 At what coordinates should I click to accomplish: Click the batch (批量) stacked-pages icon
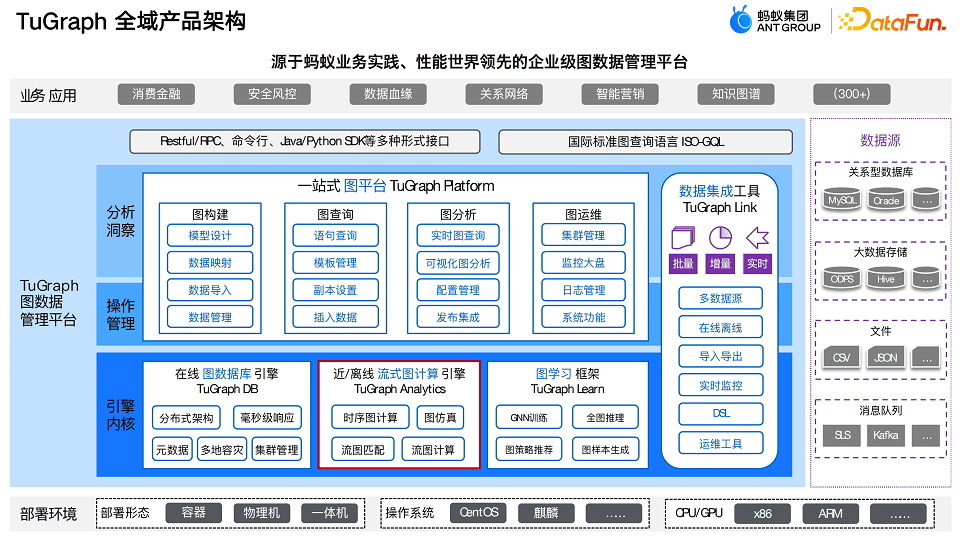click(683, 238)
